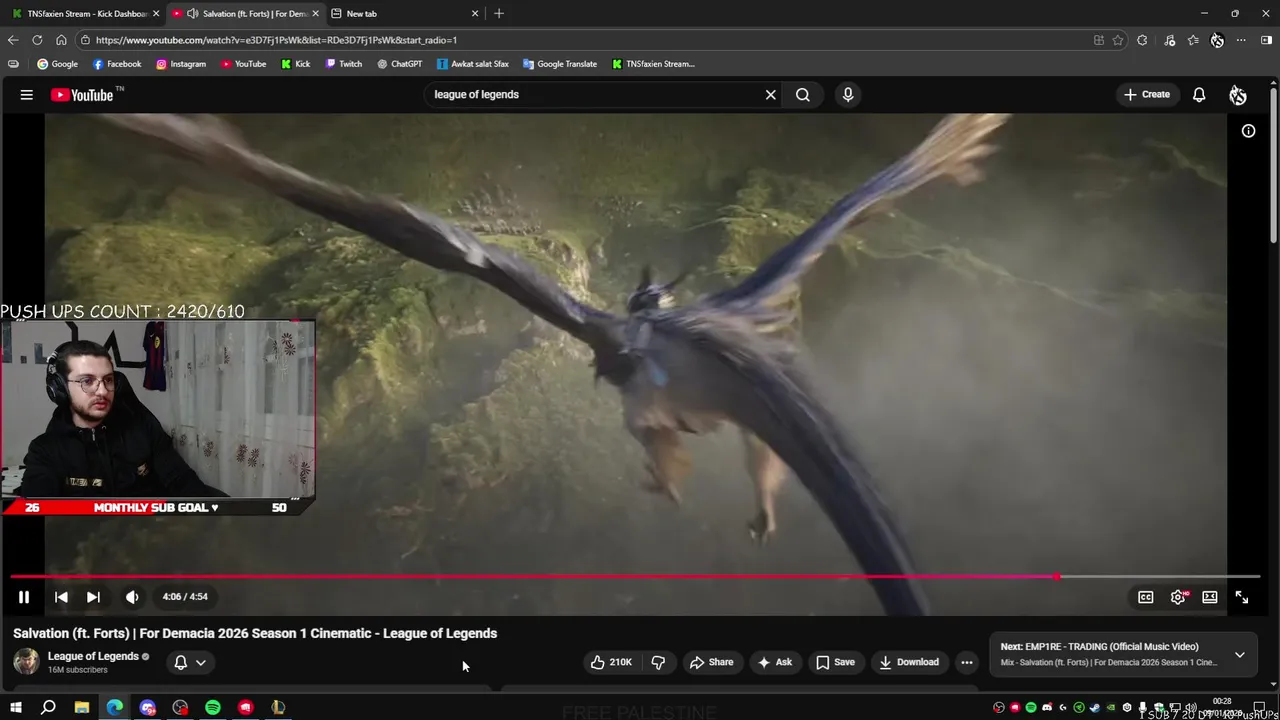Toggle theater mode on the player
The width and height of the screenshot is (1280, 720).
1210,597
